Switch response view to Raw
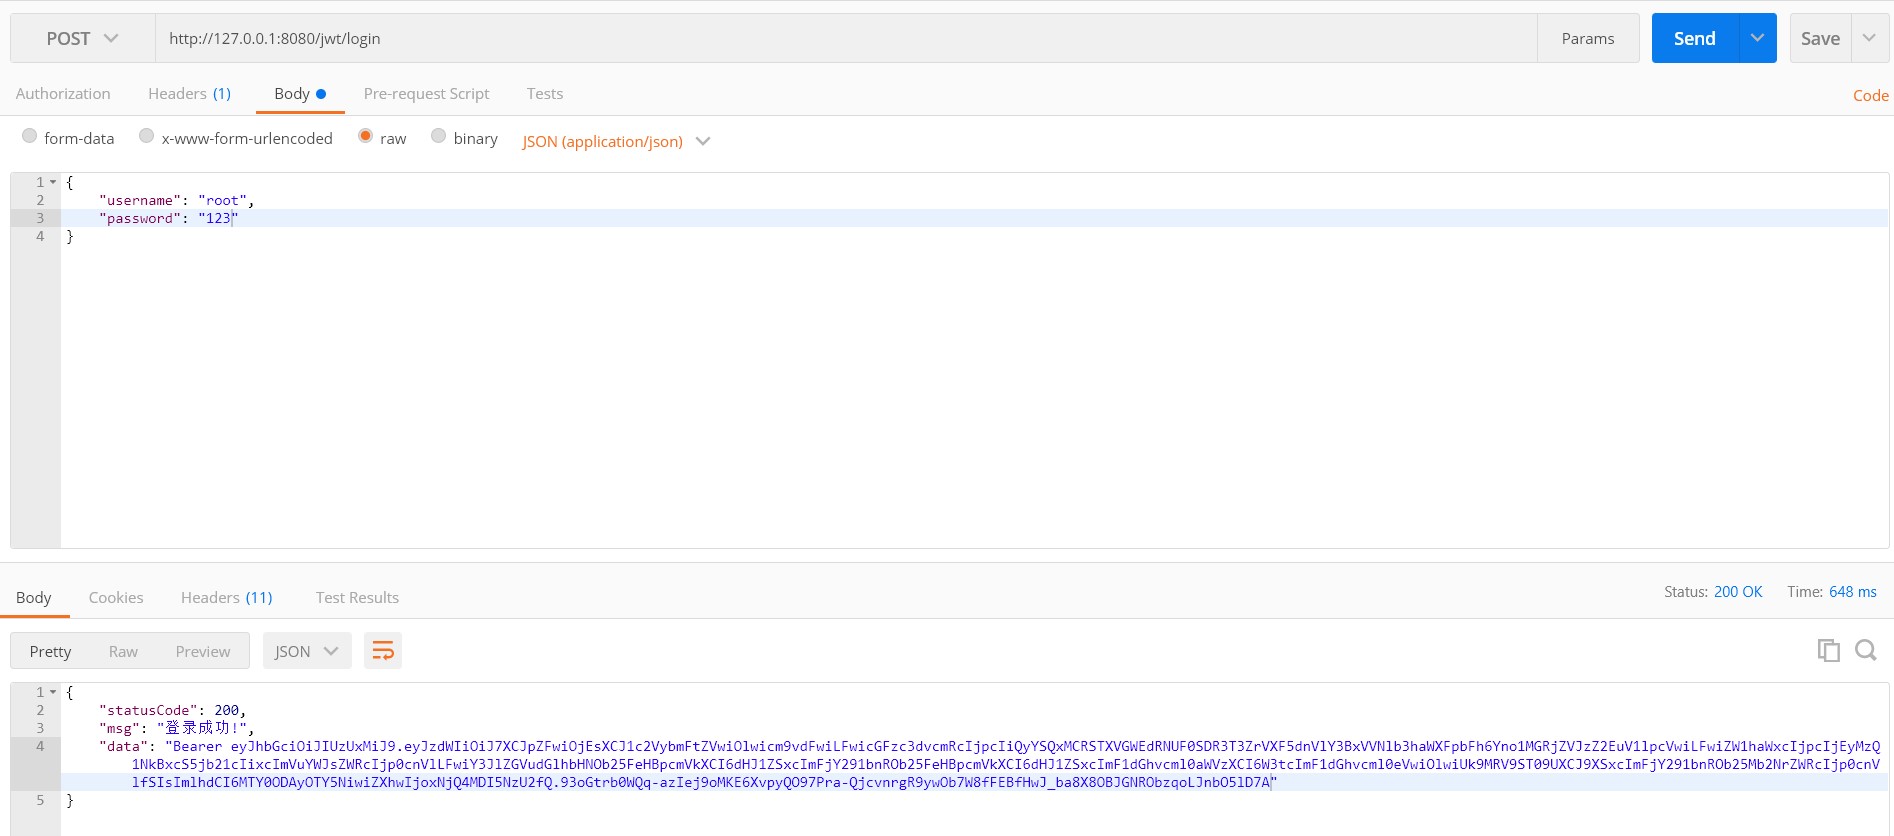 (123, 651)
